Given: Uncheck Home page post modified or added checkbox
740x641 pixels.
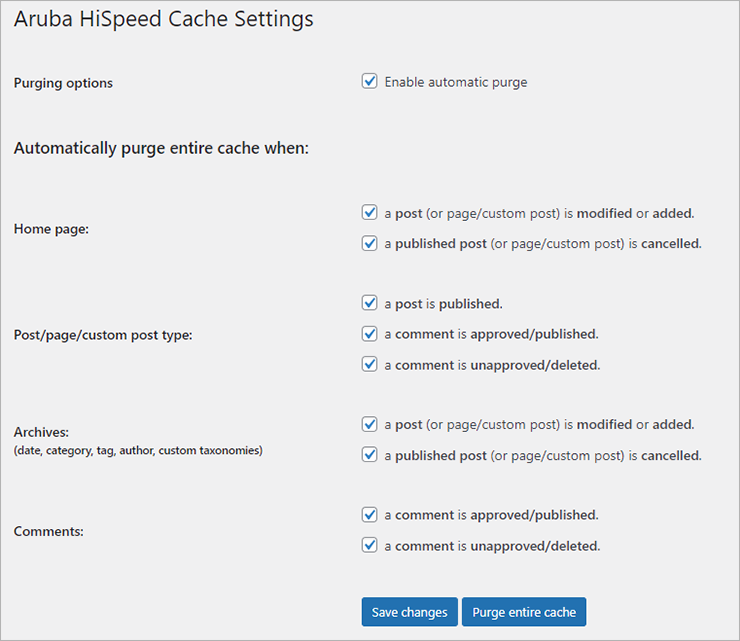Looking at the screenshot, I should (370, 213).
